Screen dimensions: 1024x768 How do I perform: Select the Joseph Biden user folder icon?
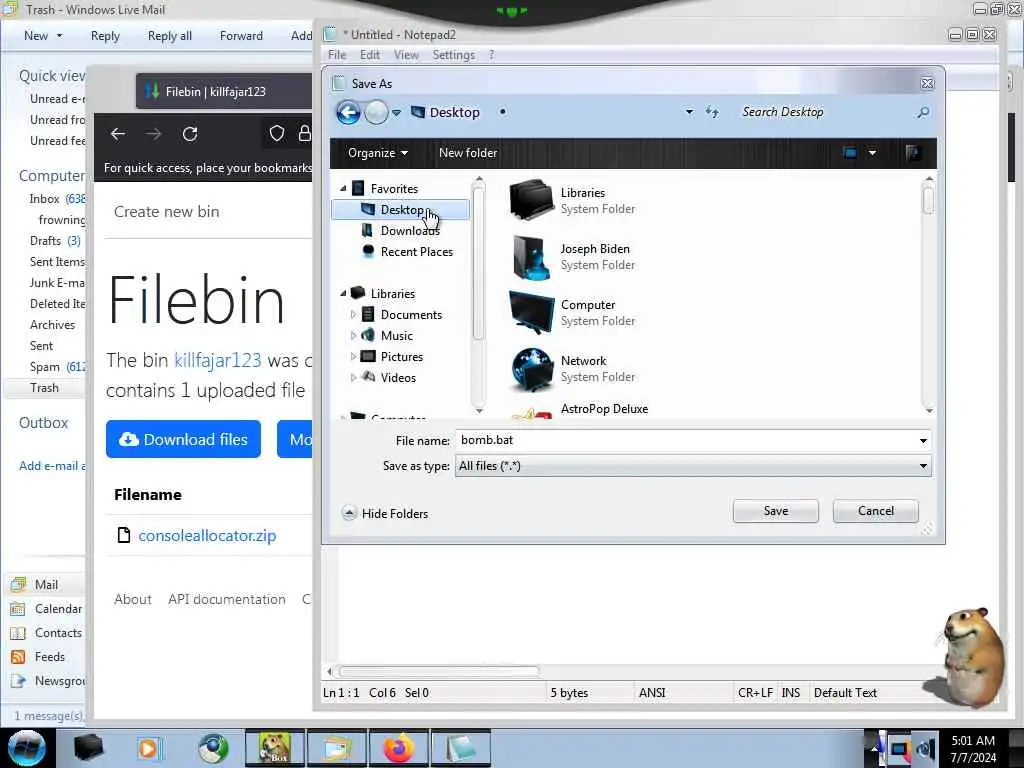tap(532, 256)
